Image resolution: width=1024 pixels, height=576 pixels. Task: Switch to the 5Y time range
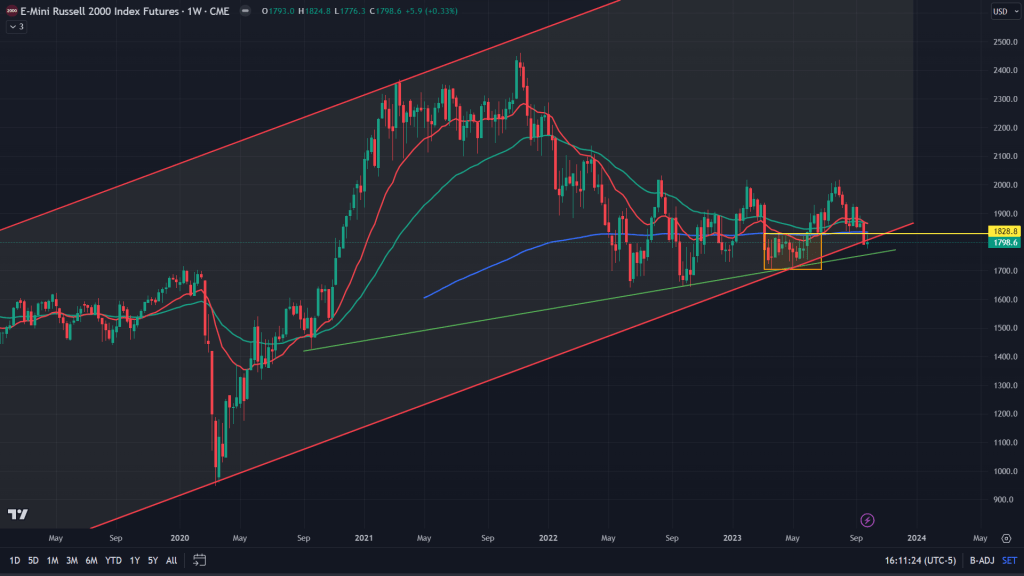152,560
